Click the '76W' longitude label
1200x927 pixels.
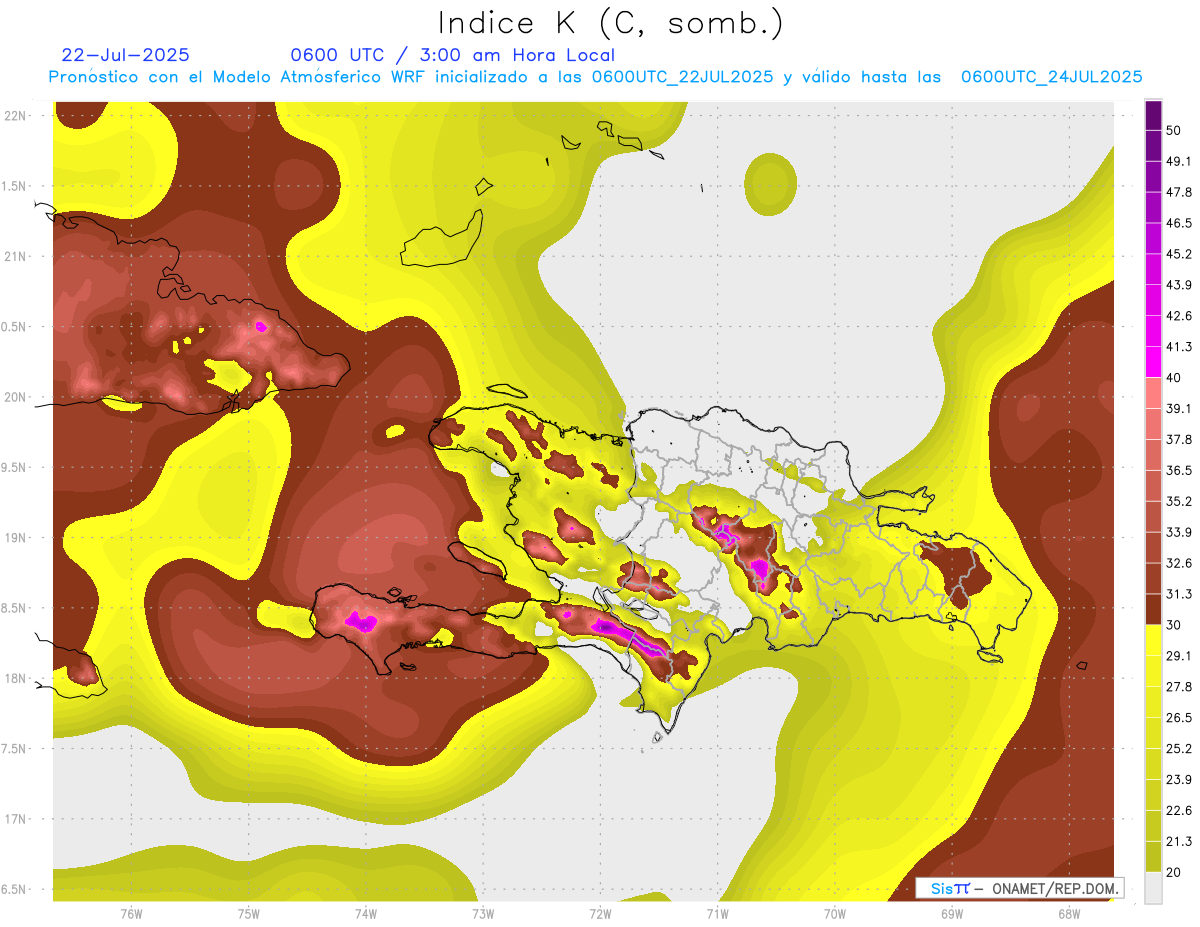131,913
